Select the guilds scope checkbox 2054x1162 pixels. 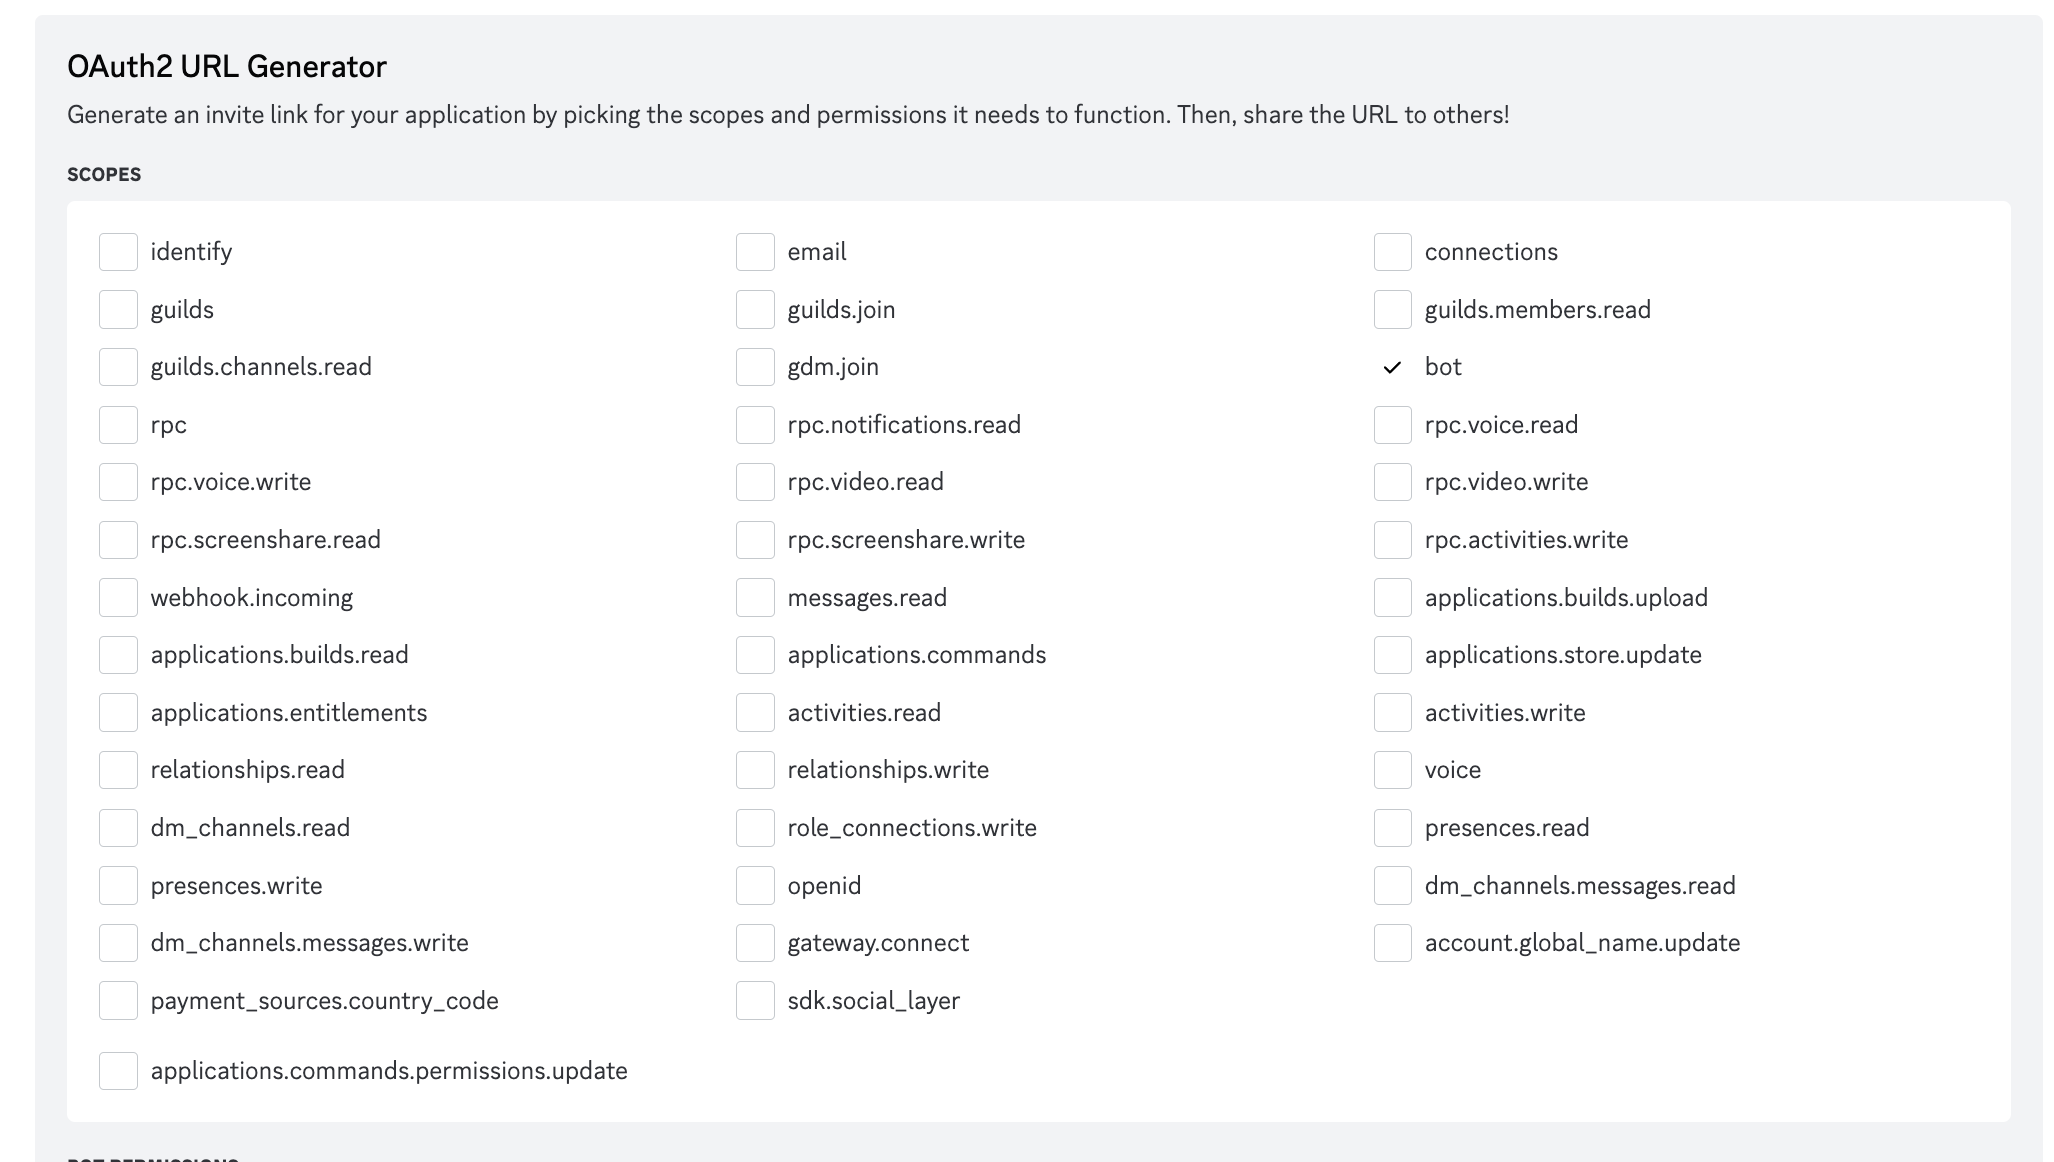click(x=118, y=310)
